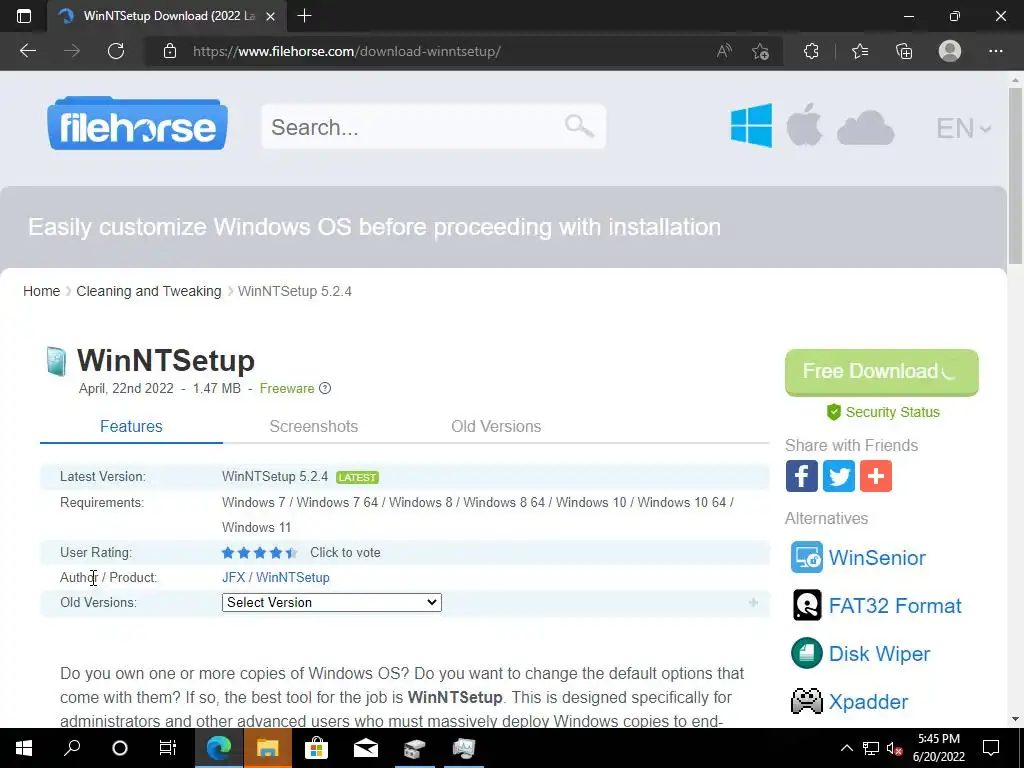Select the Apple Mac platform icon

(x=804, y=125)
